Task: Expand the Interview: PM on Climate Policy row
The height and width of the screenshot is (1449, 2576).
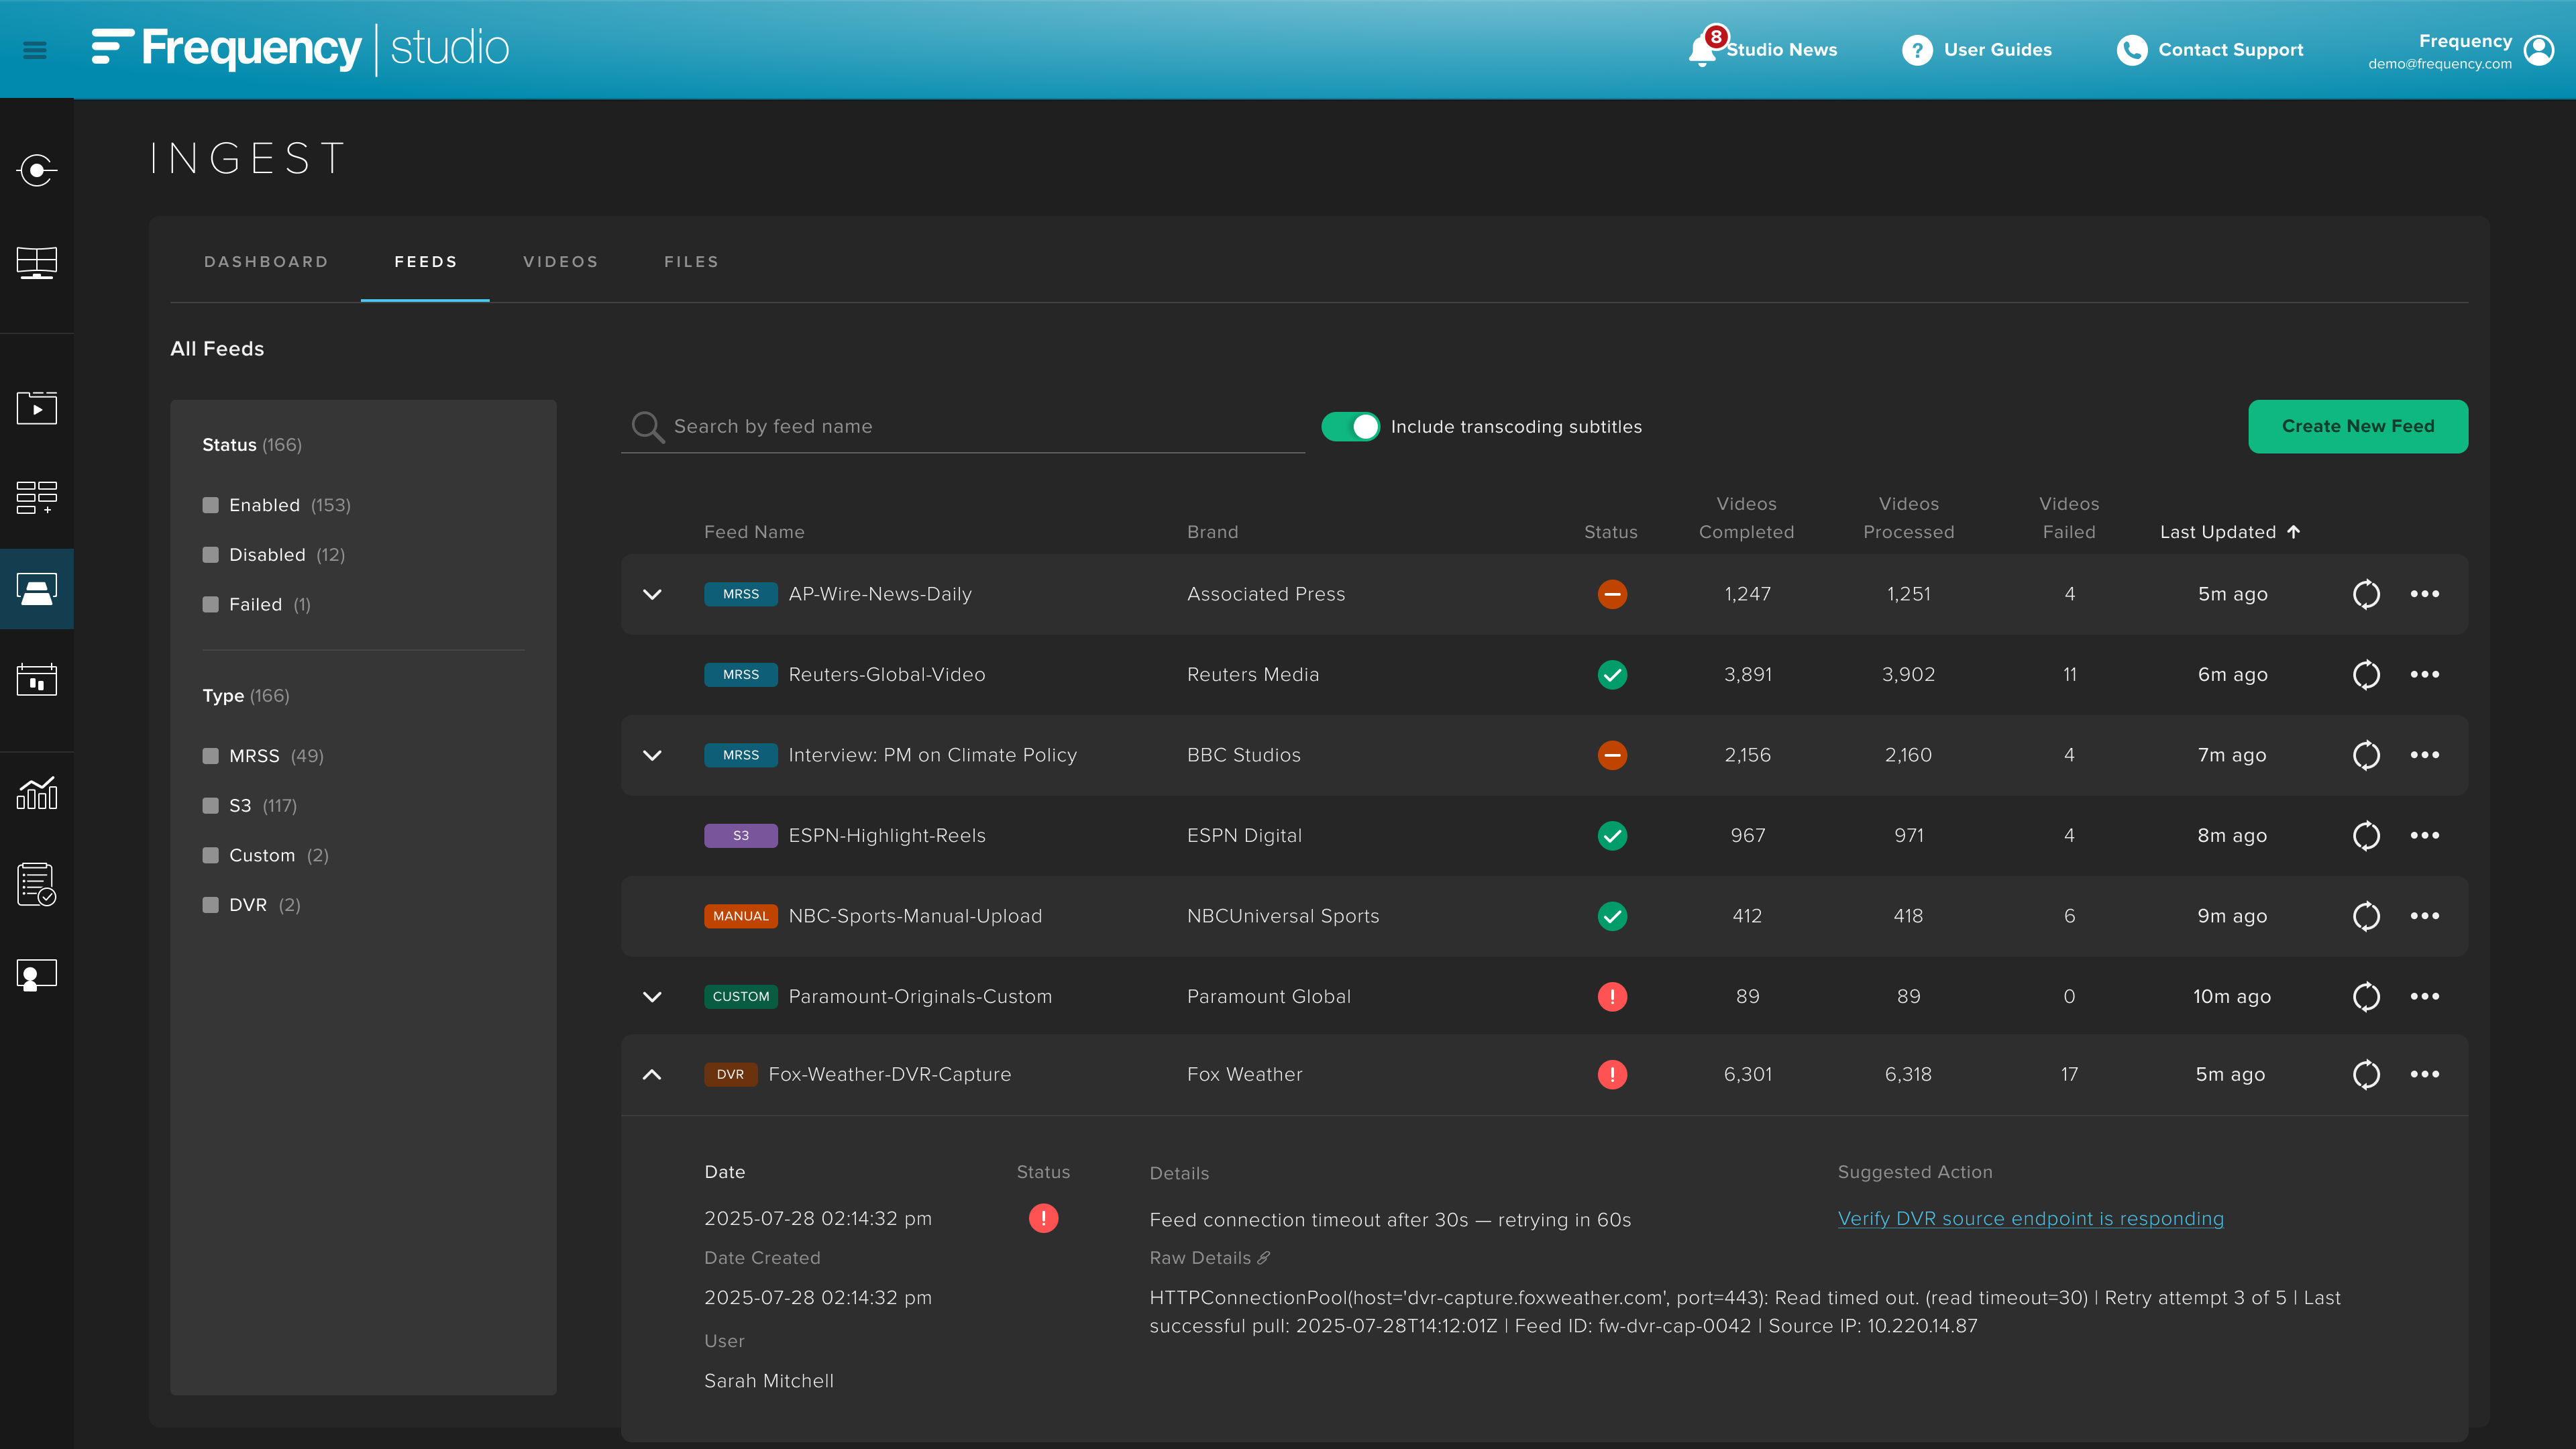Action: click(x=652, y=755)
